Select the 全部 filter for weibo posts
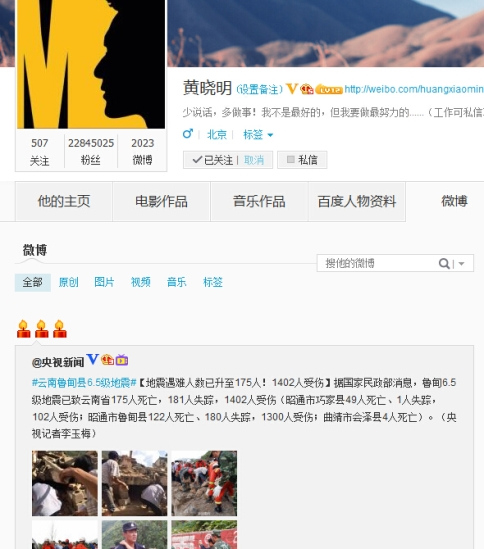 click(x=33, y=282)
